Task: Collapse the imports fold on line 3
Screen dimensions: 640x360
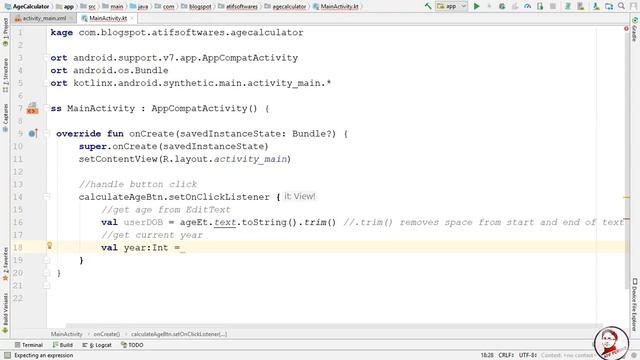Action: (47, 58)
